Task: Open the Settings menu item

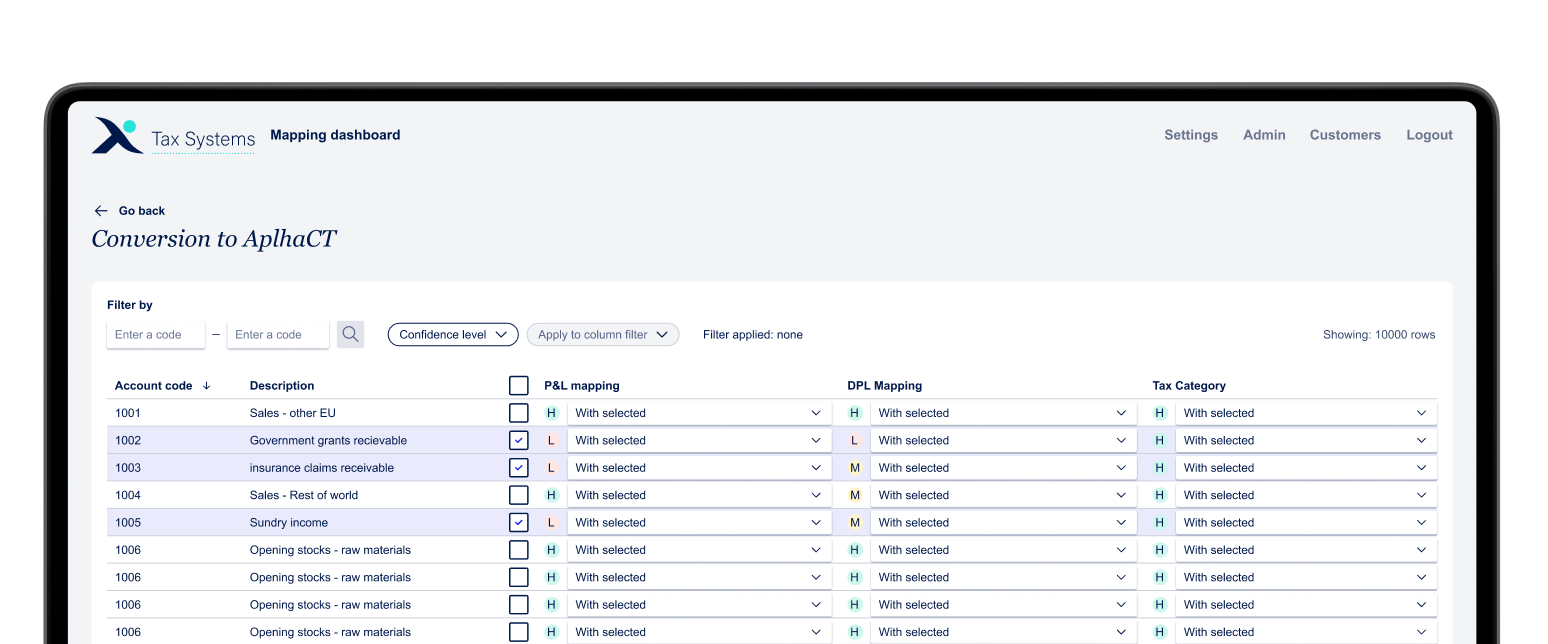Action: pos(1191,135)
